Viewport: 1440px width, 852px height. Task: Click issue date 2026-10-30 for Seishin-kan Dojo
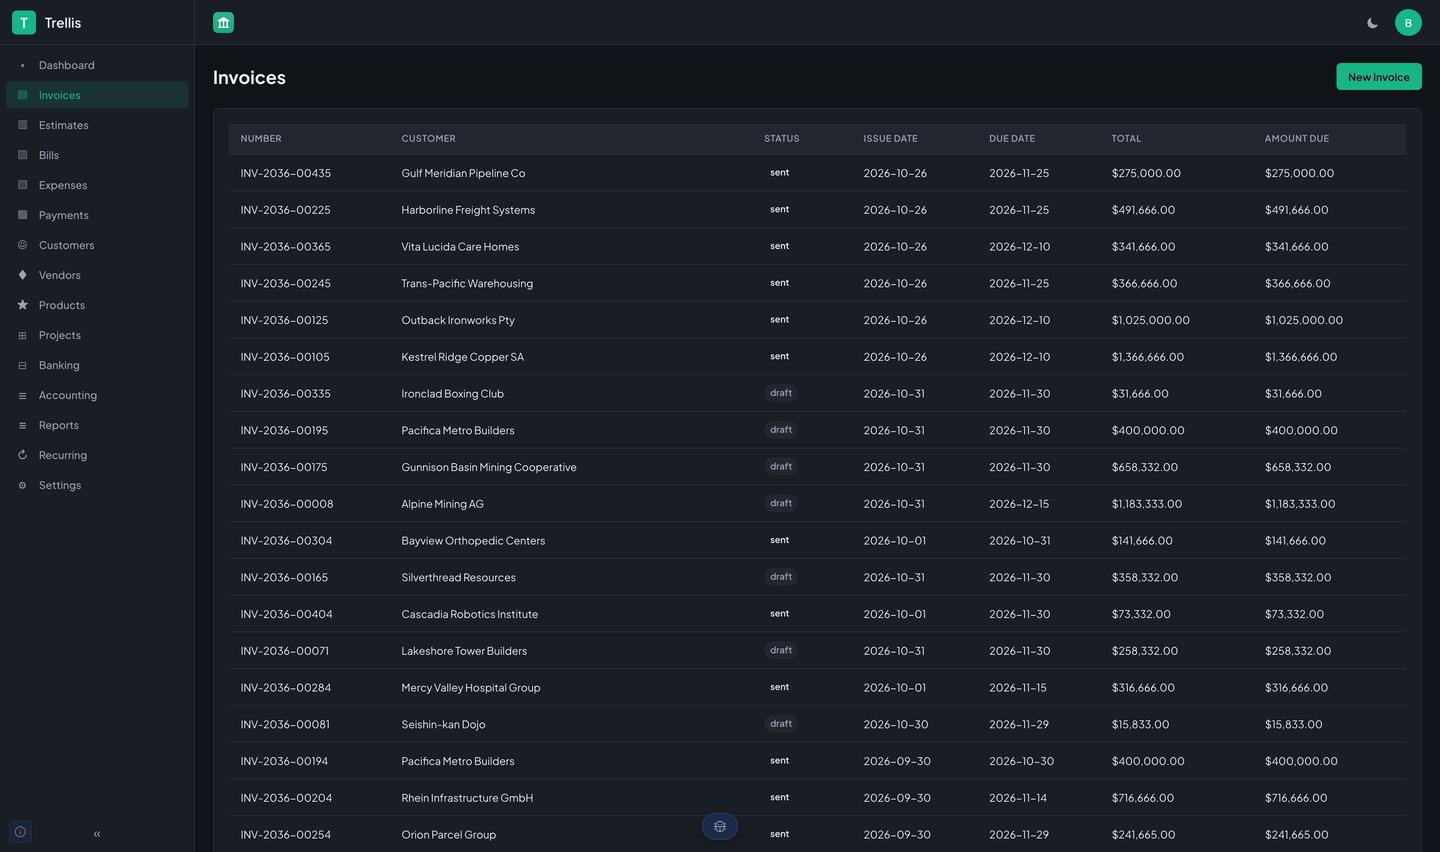pos(896,725)
